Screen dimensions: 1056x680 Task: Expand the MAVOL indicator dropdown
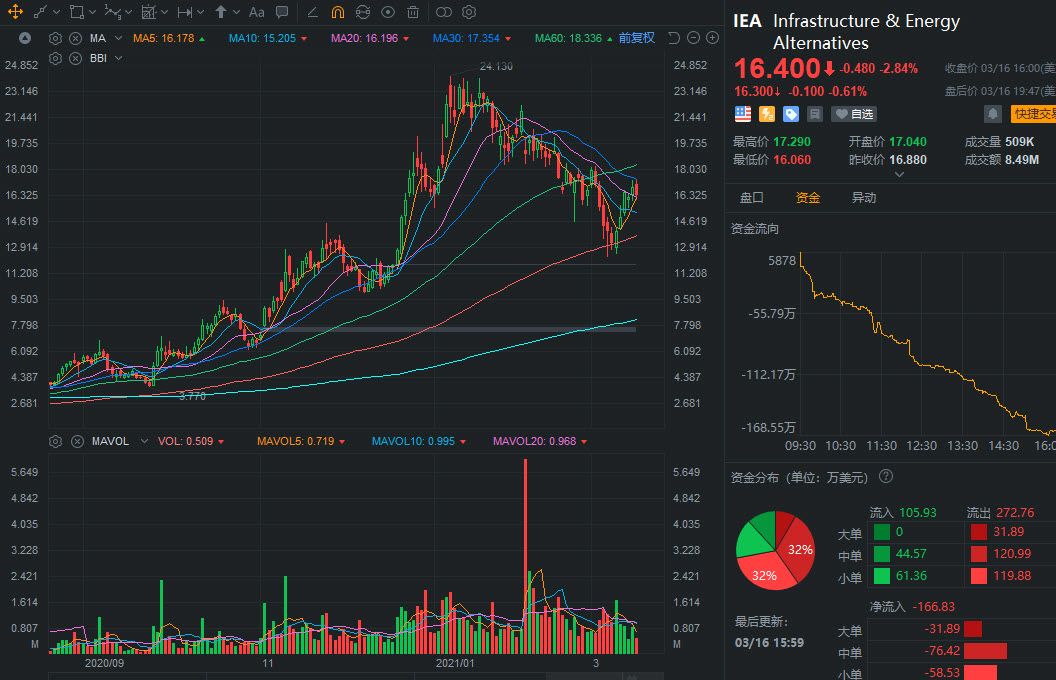143,442
